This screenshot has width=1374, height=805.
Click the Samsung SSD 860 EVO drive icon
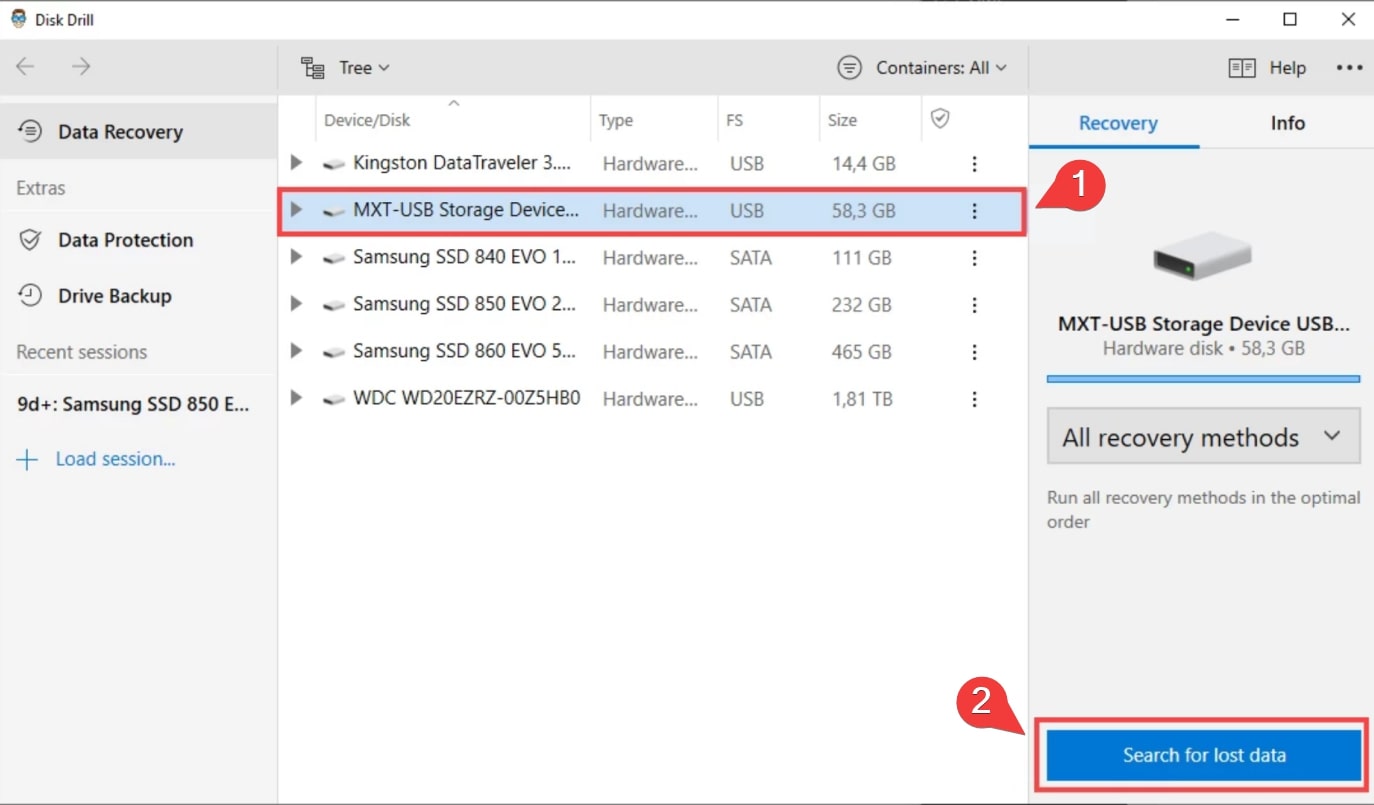pos(334,352)
